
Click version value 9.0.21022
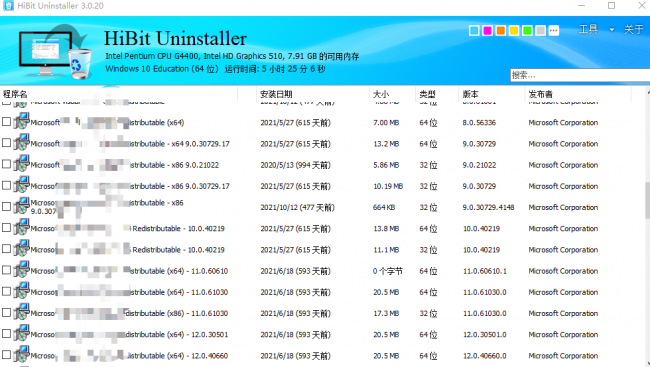coord(479,165)
